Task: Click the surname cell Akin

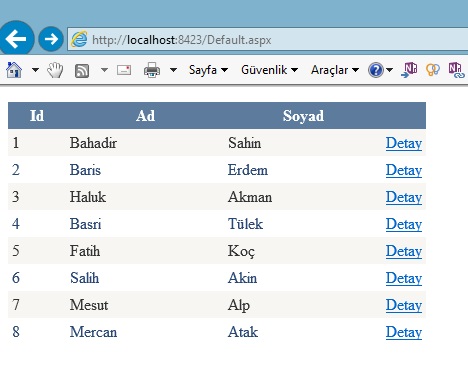Action: pyautogui.click(x=242, y=278)
